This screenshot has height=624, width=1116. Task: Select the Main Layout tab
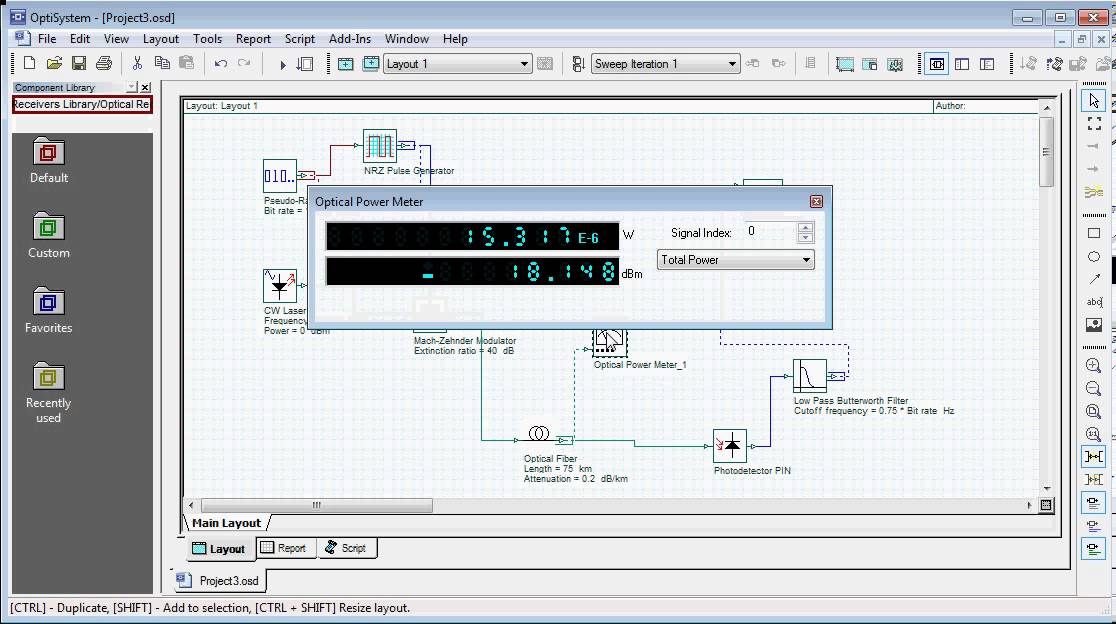pos(226,523)
